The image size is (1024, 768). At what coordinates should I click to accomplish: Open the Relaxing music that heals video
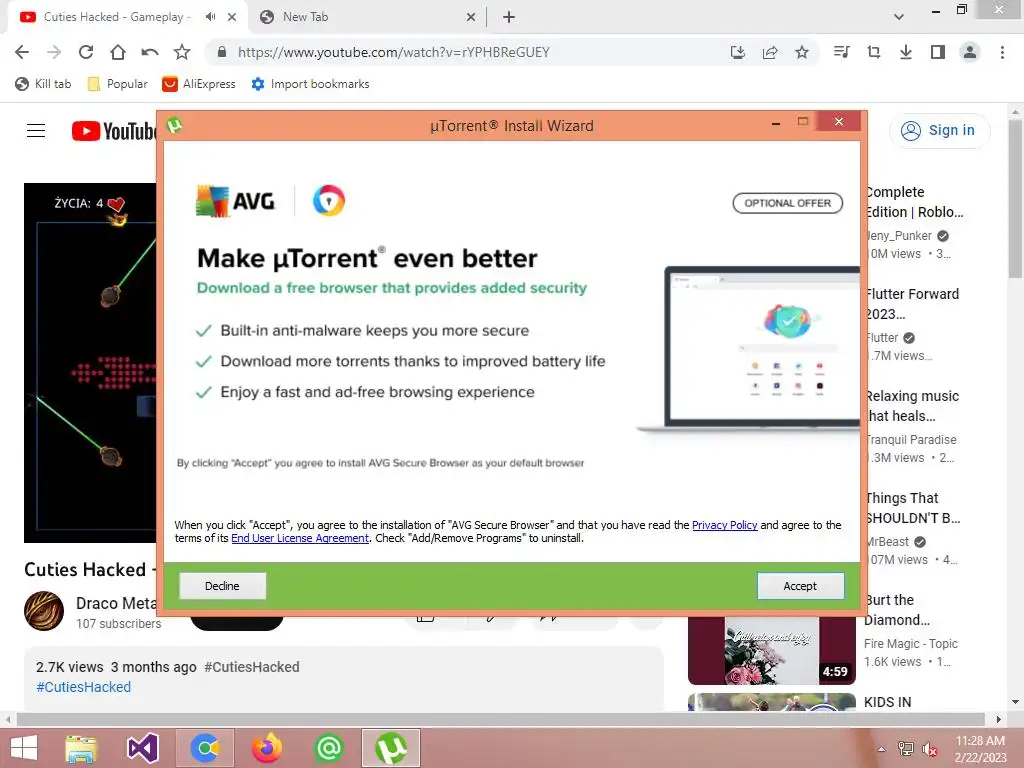912,406
